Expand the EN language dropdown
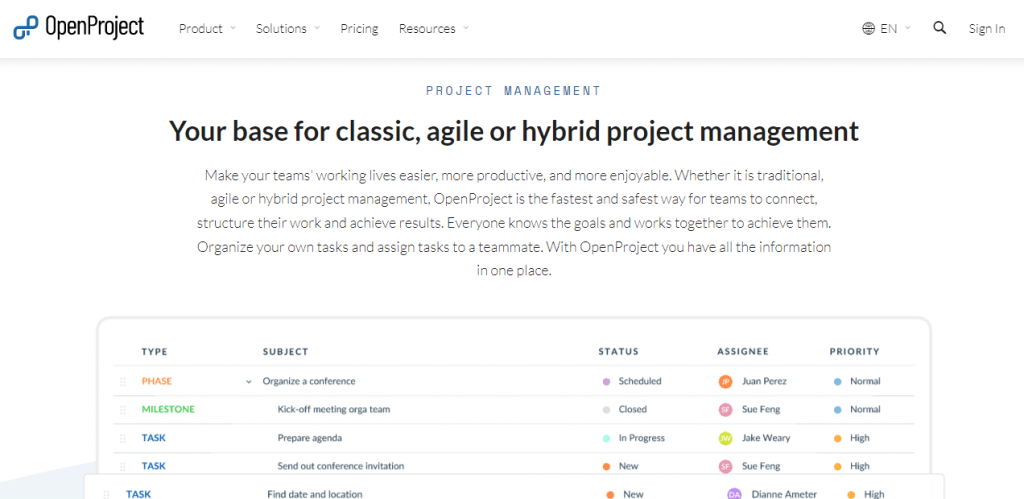The image size is (1024, 499). click(895, 29)
